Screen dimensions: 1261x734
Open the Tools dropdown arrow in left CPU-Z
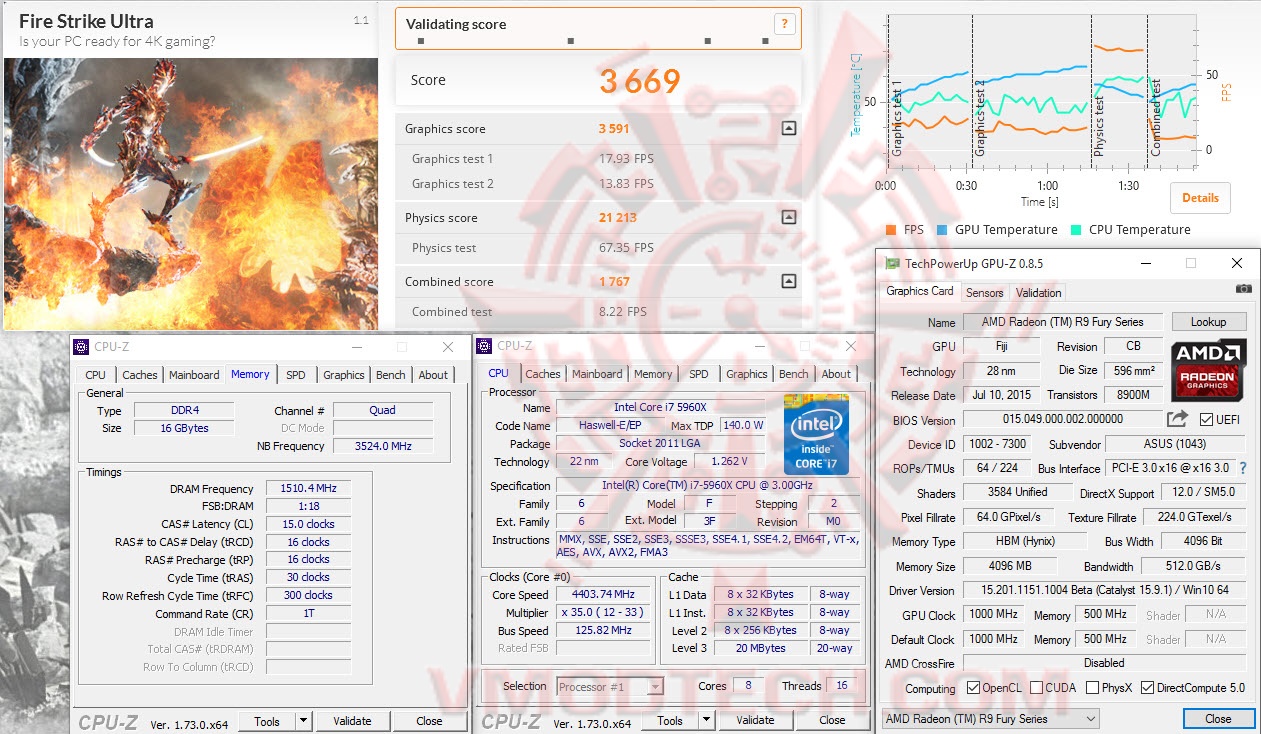[x=304, y=721]
